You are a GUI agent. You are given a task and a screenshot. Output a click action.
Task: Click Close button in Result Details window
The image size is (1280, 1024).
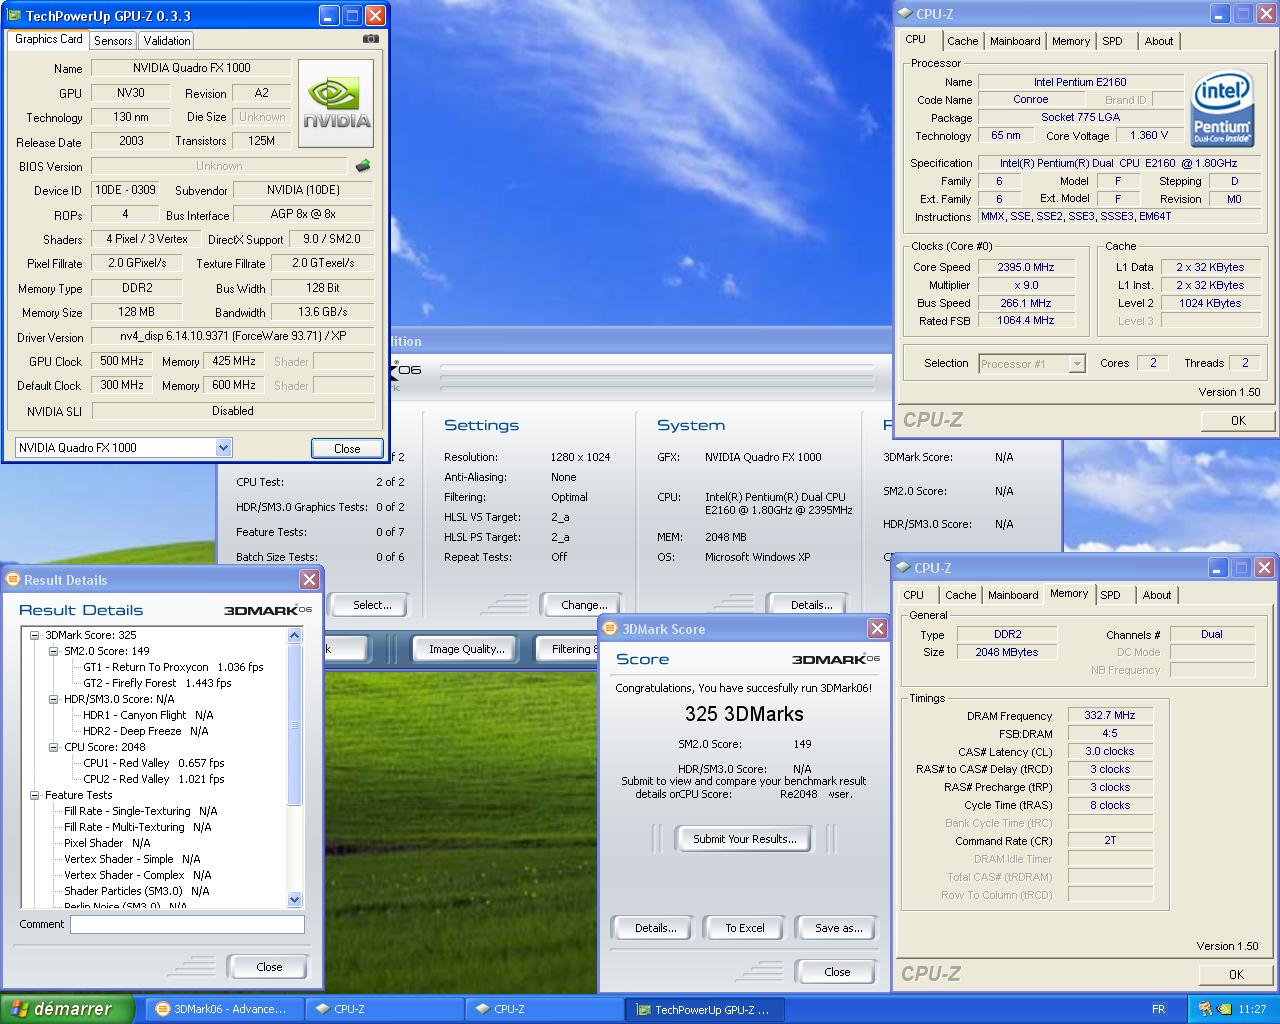point(269,967)
